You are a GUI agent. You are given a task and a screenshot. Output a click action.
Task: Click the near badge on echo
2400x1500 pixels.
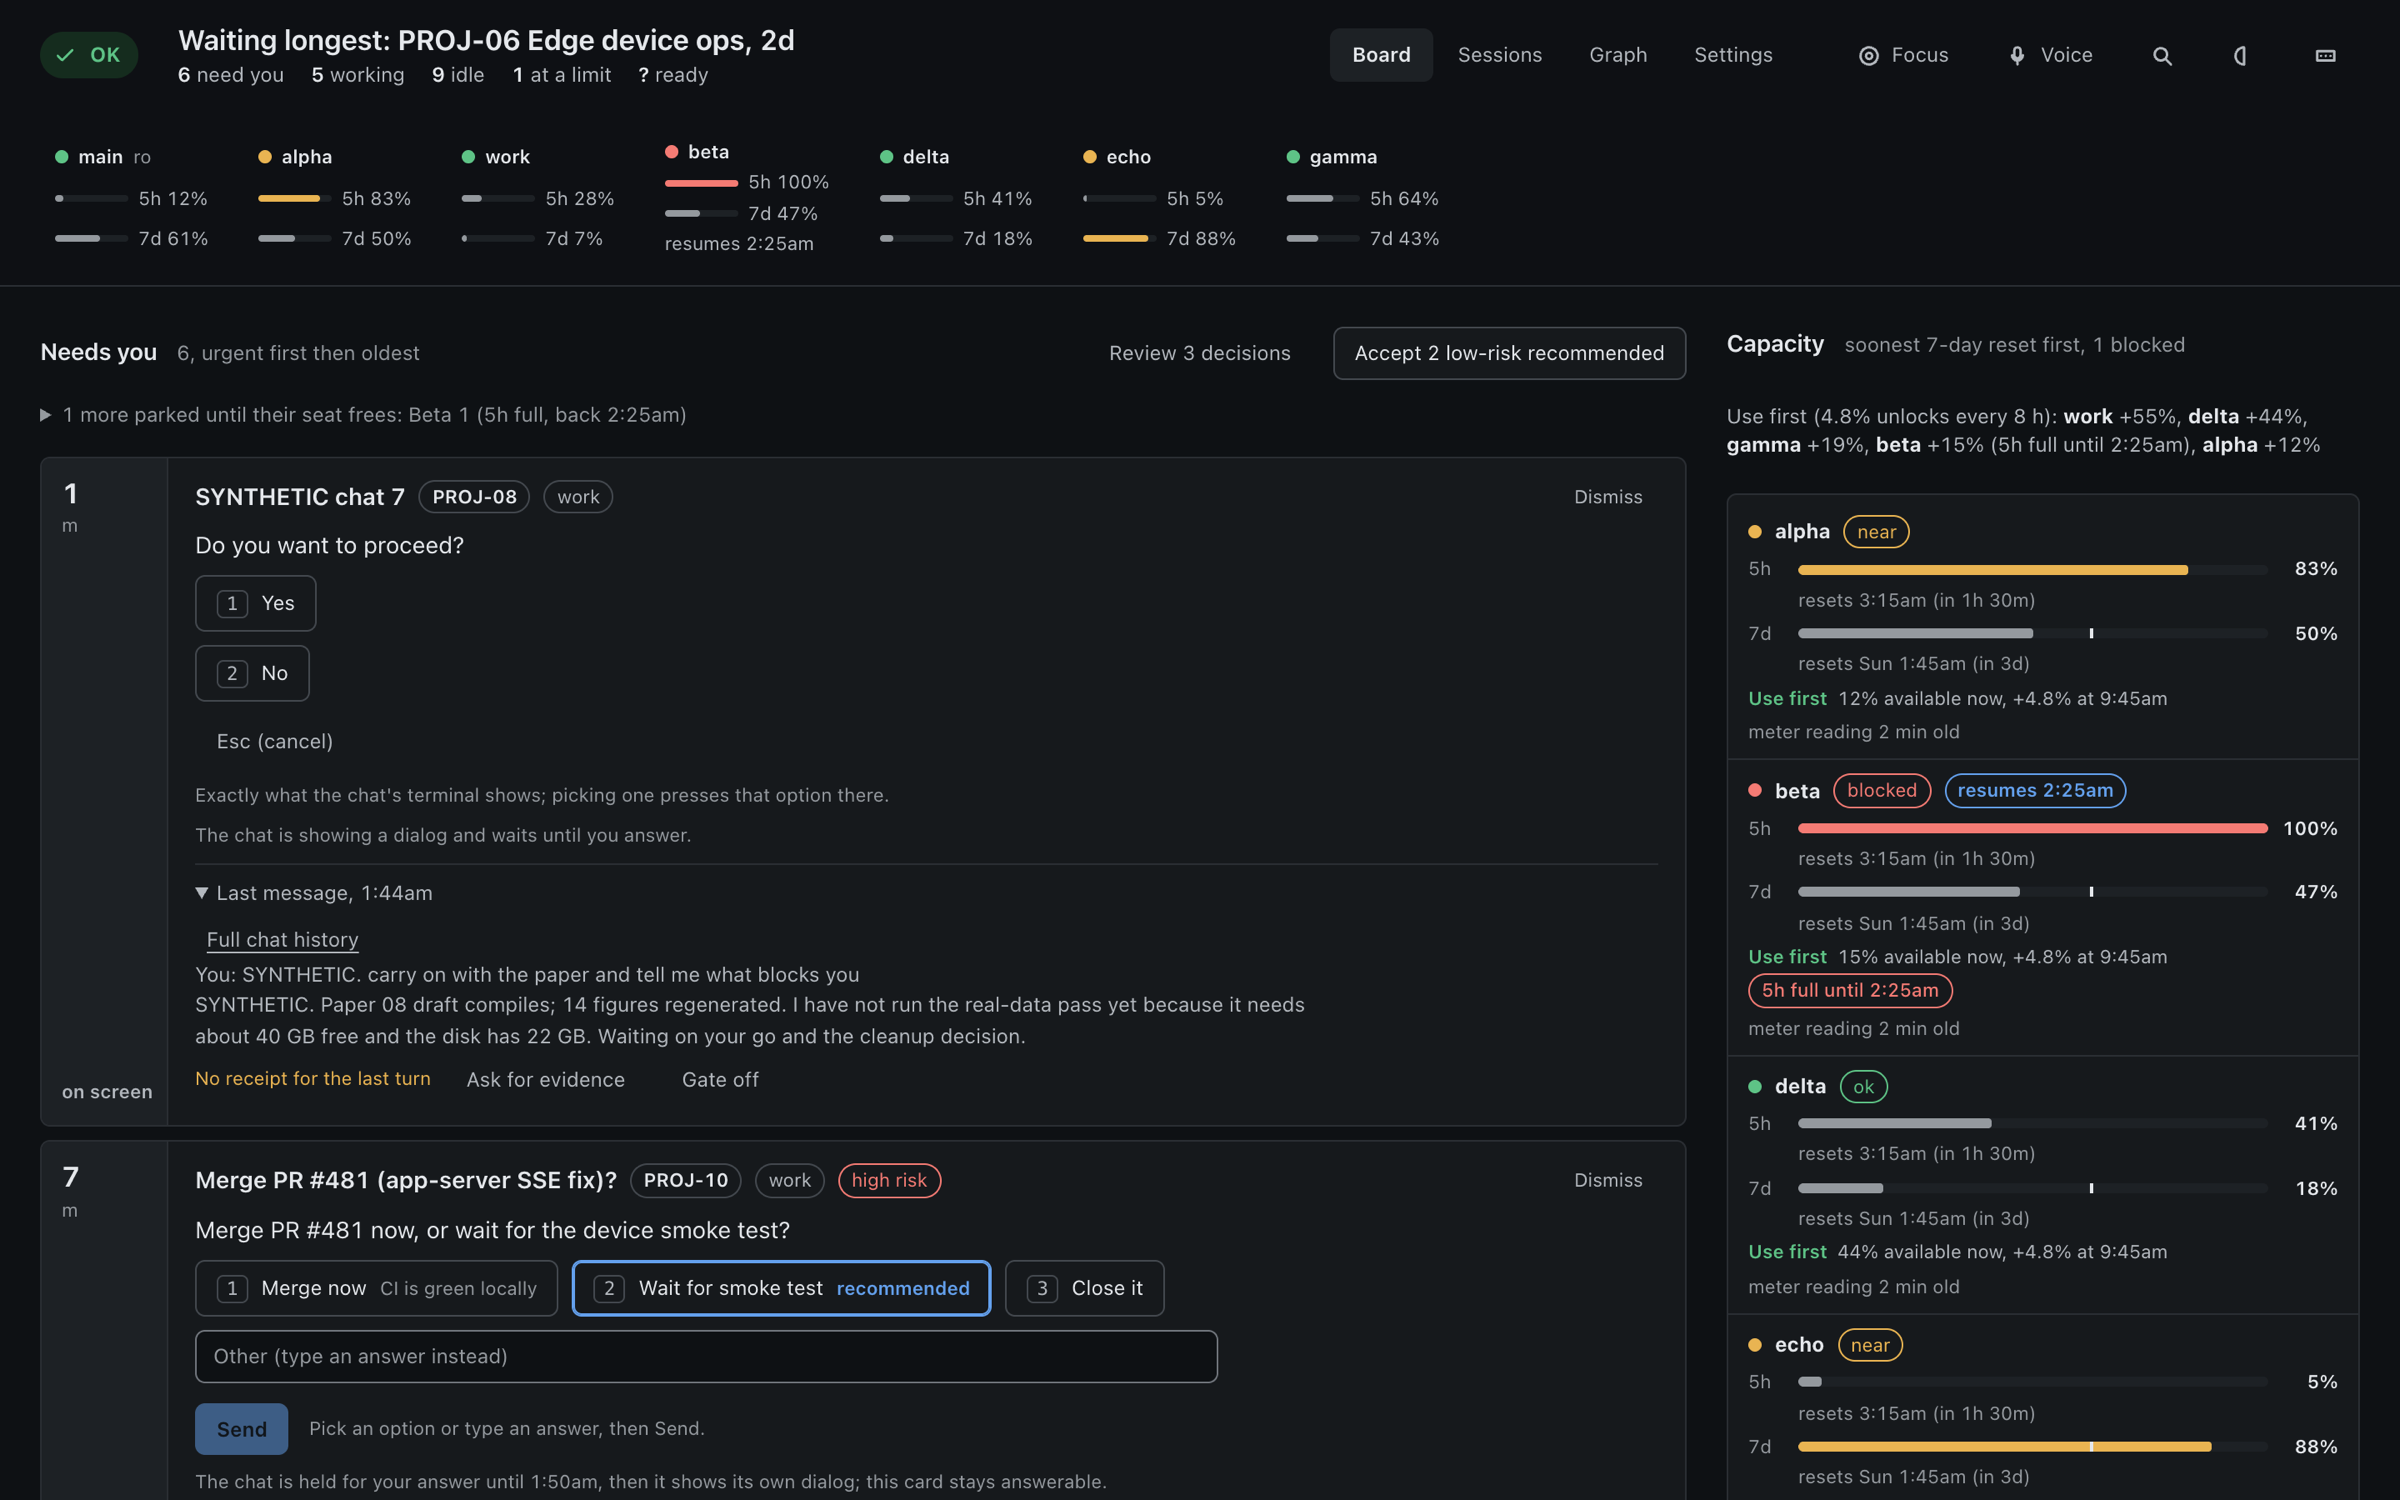pos(1870,1345)
